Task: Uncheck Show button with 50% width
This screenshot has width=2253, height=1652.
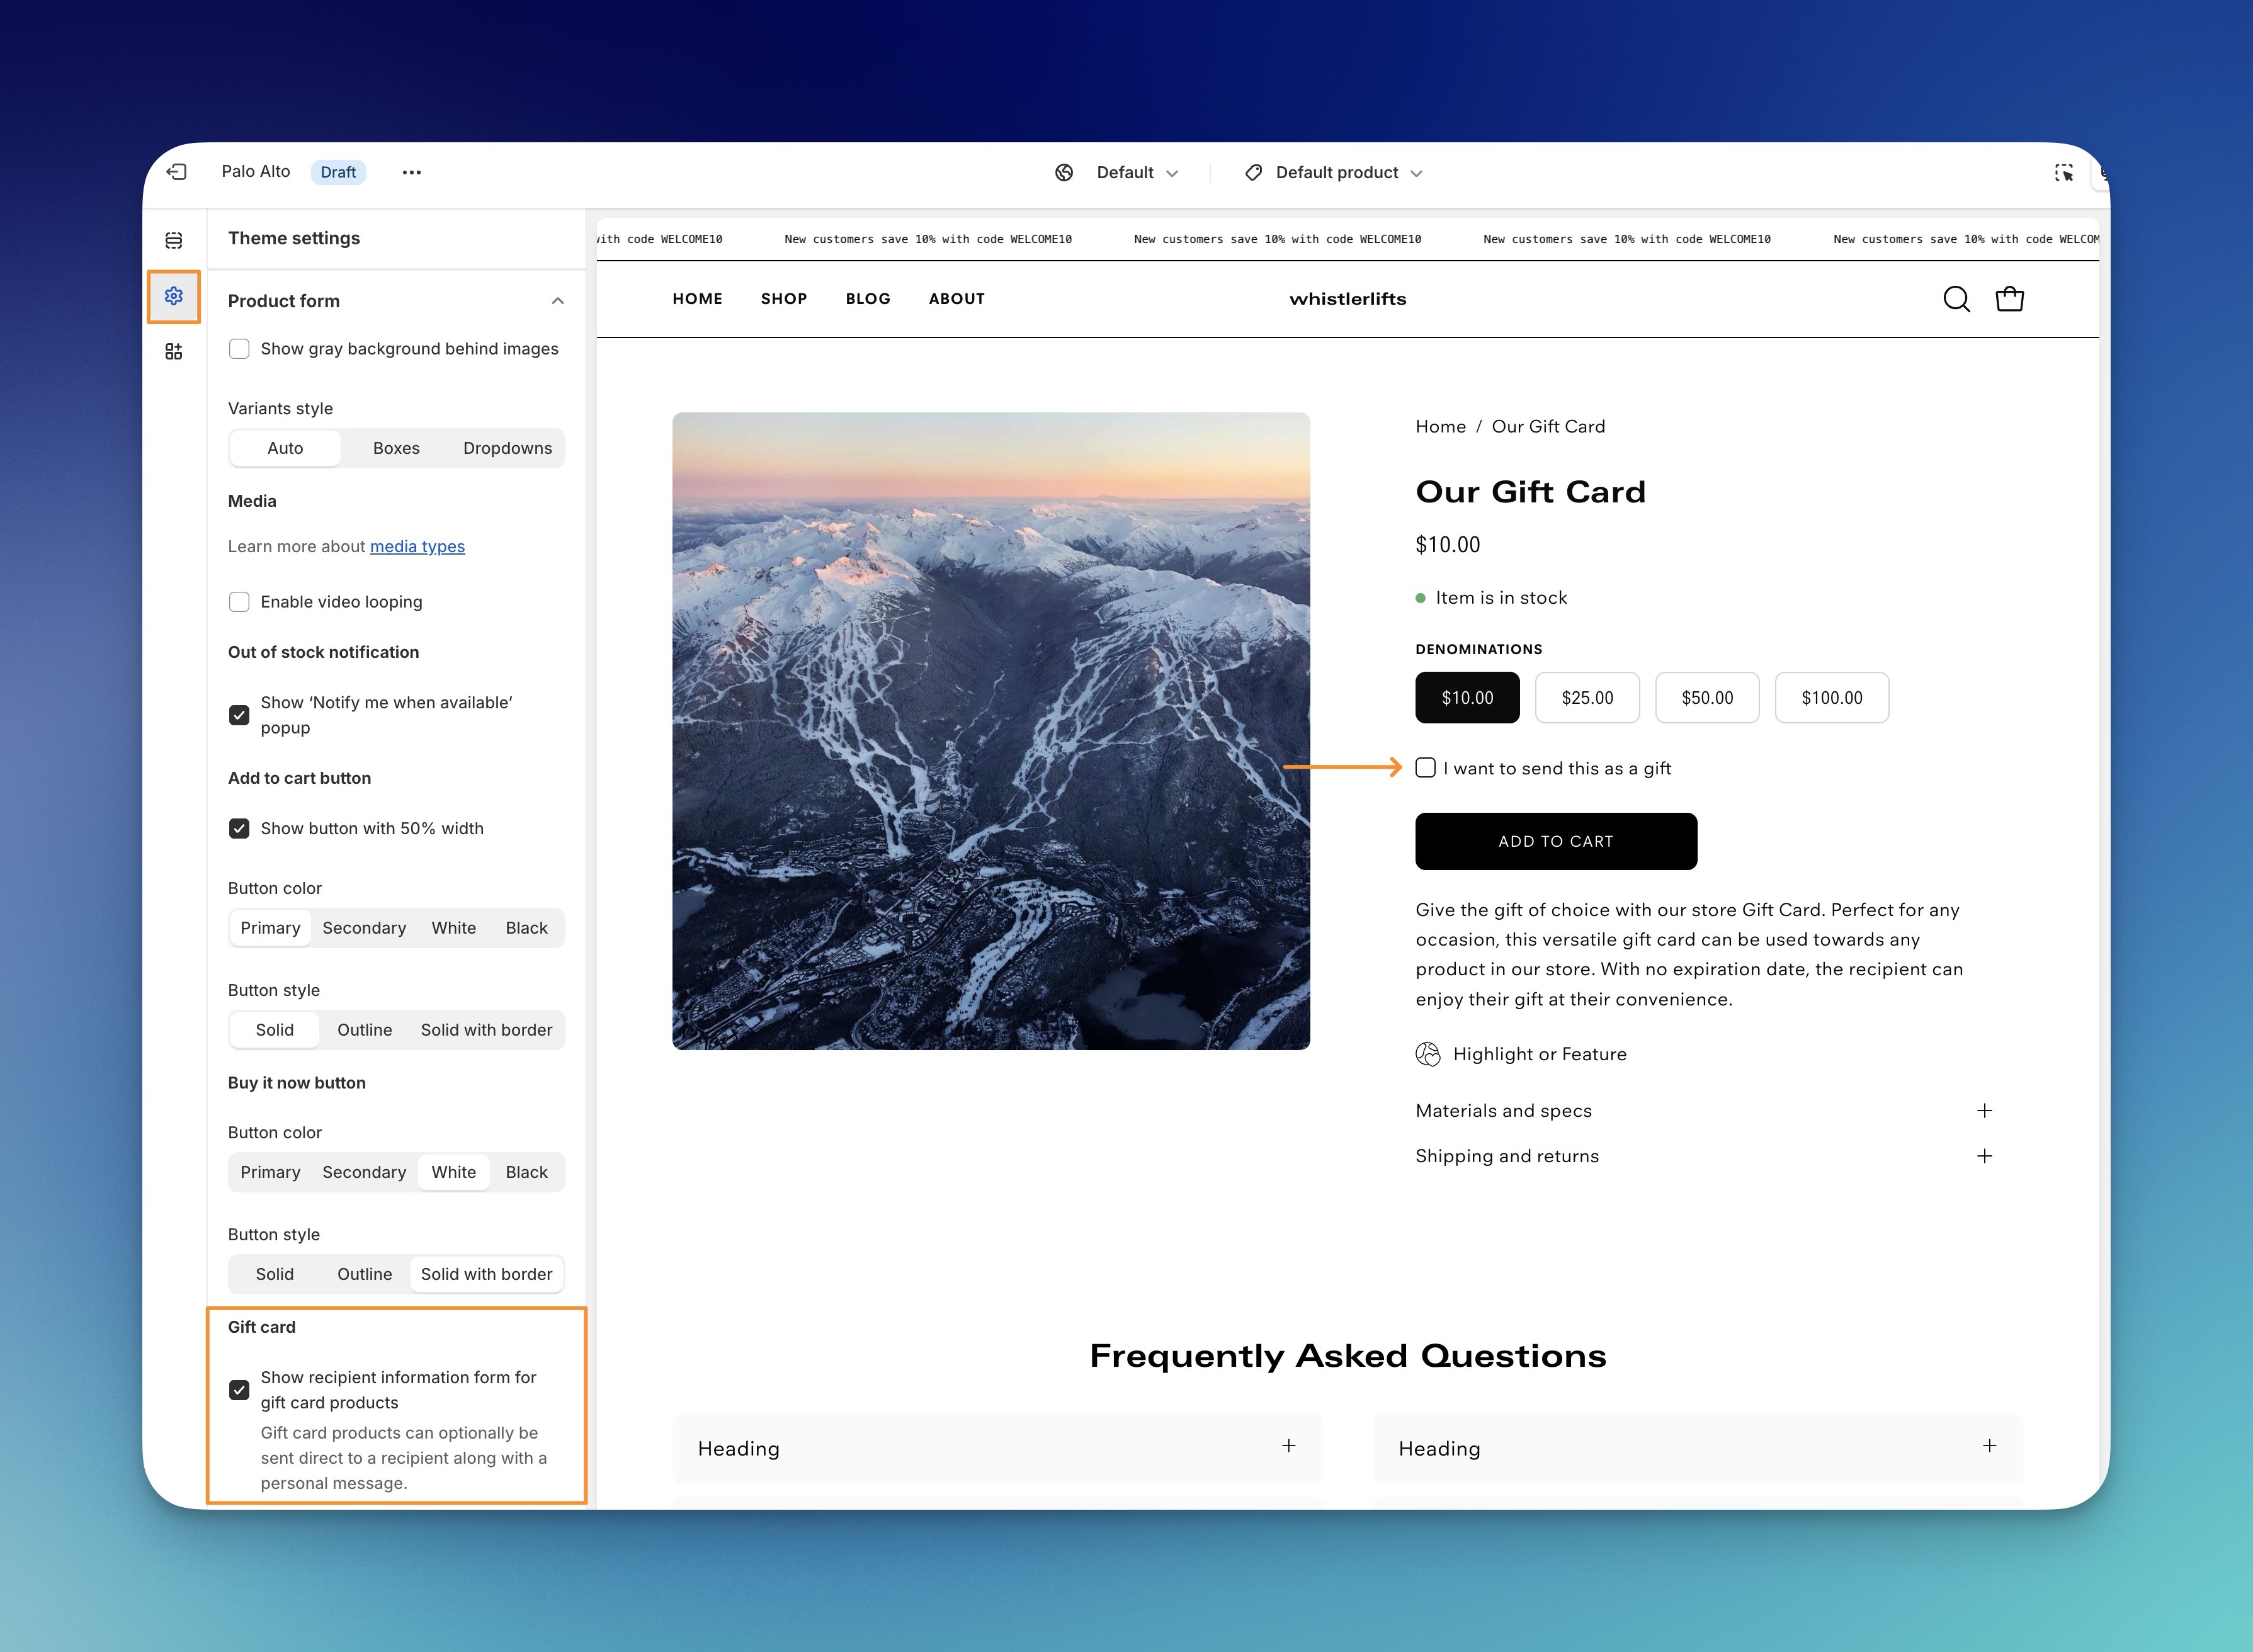Action: click(239, 829)
